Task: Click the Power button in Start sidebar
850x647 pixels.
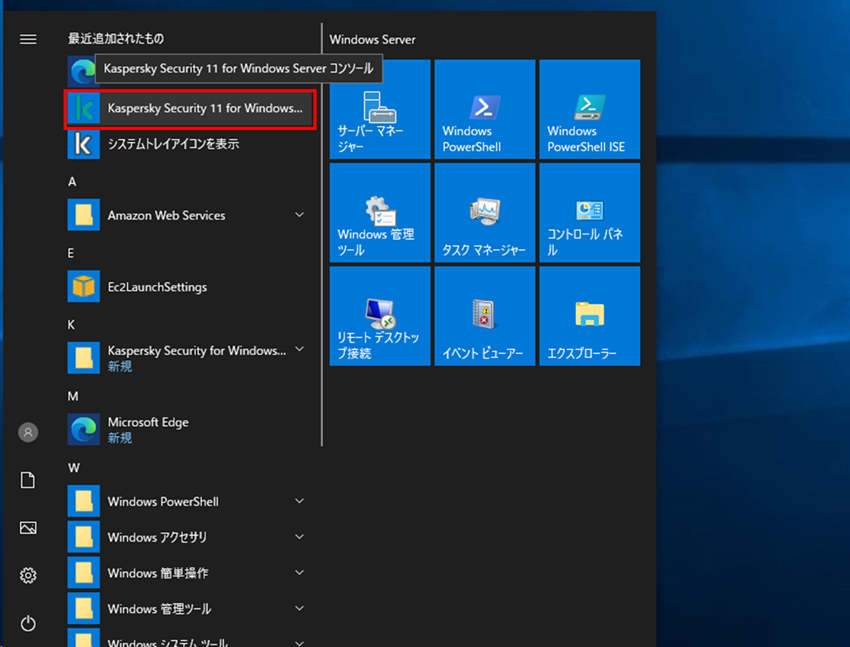Action: click(x=28, y=623)
